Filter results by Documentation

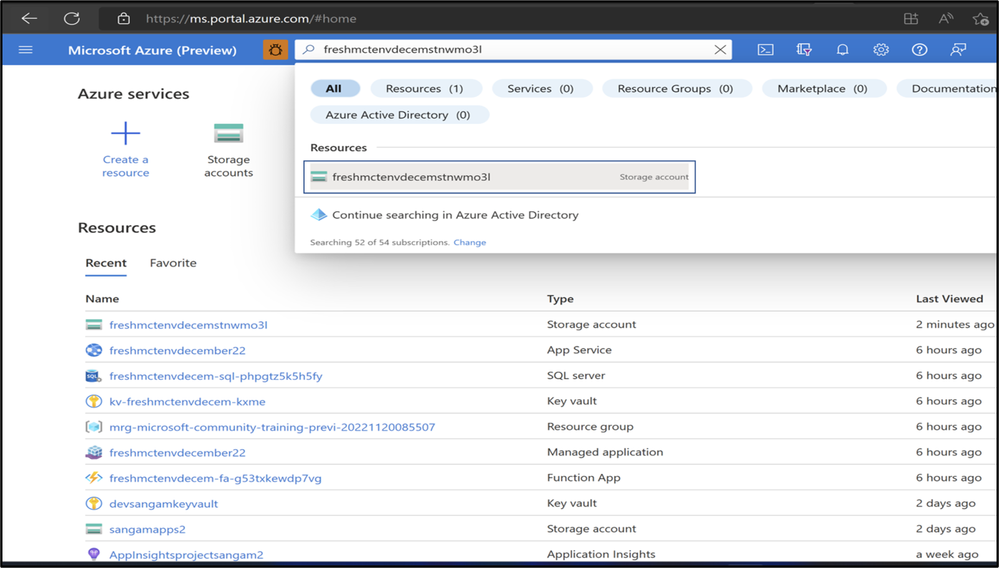coord(947,89)
